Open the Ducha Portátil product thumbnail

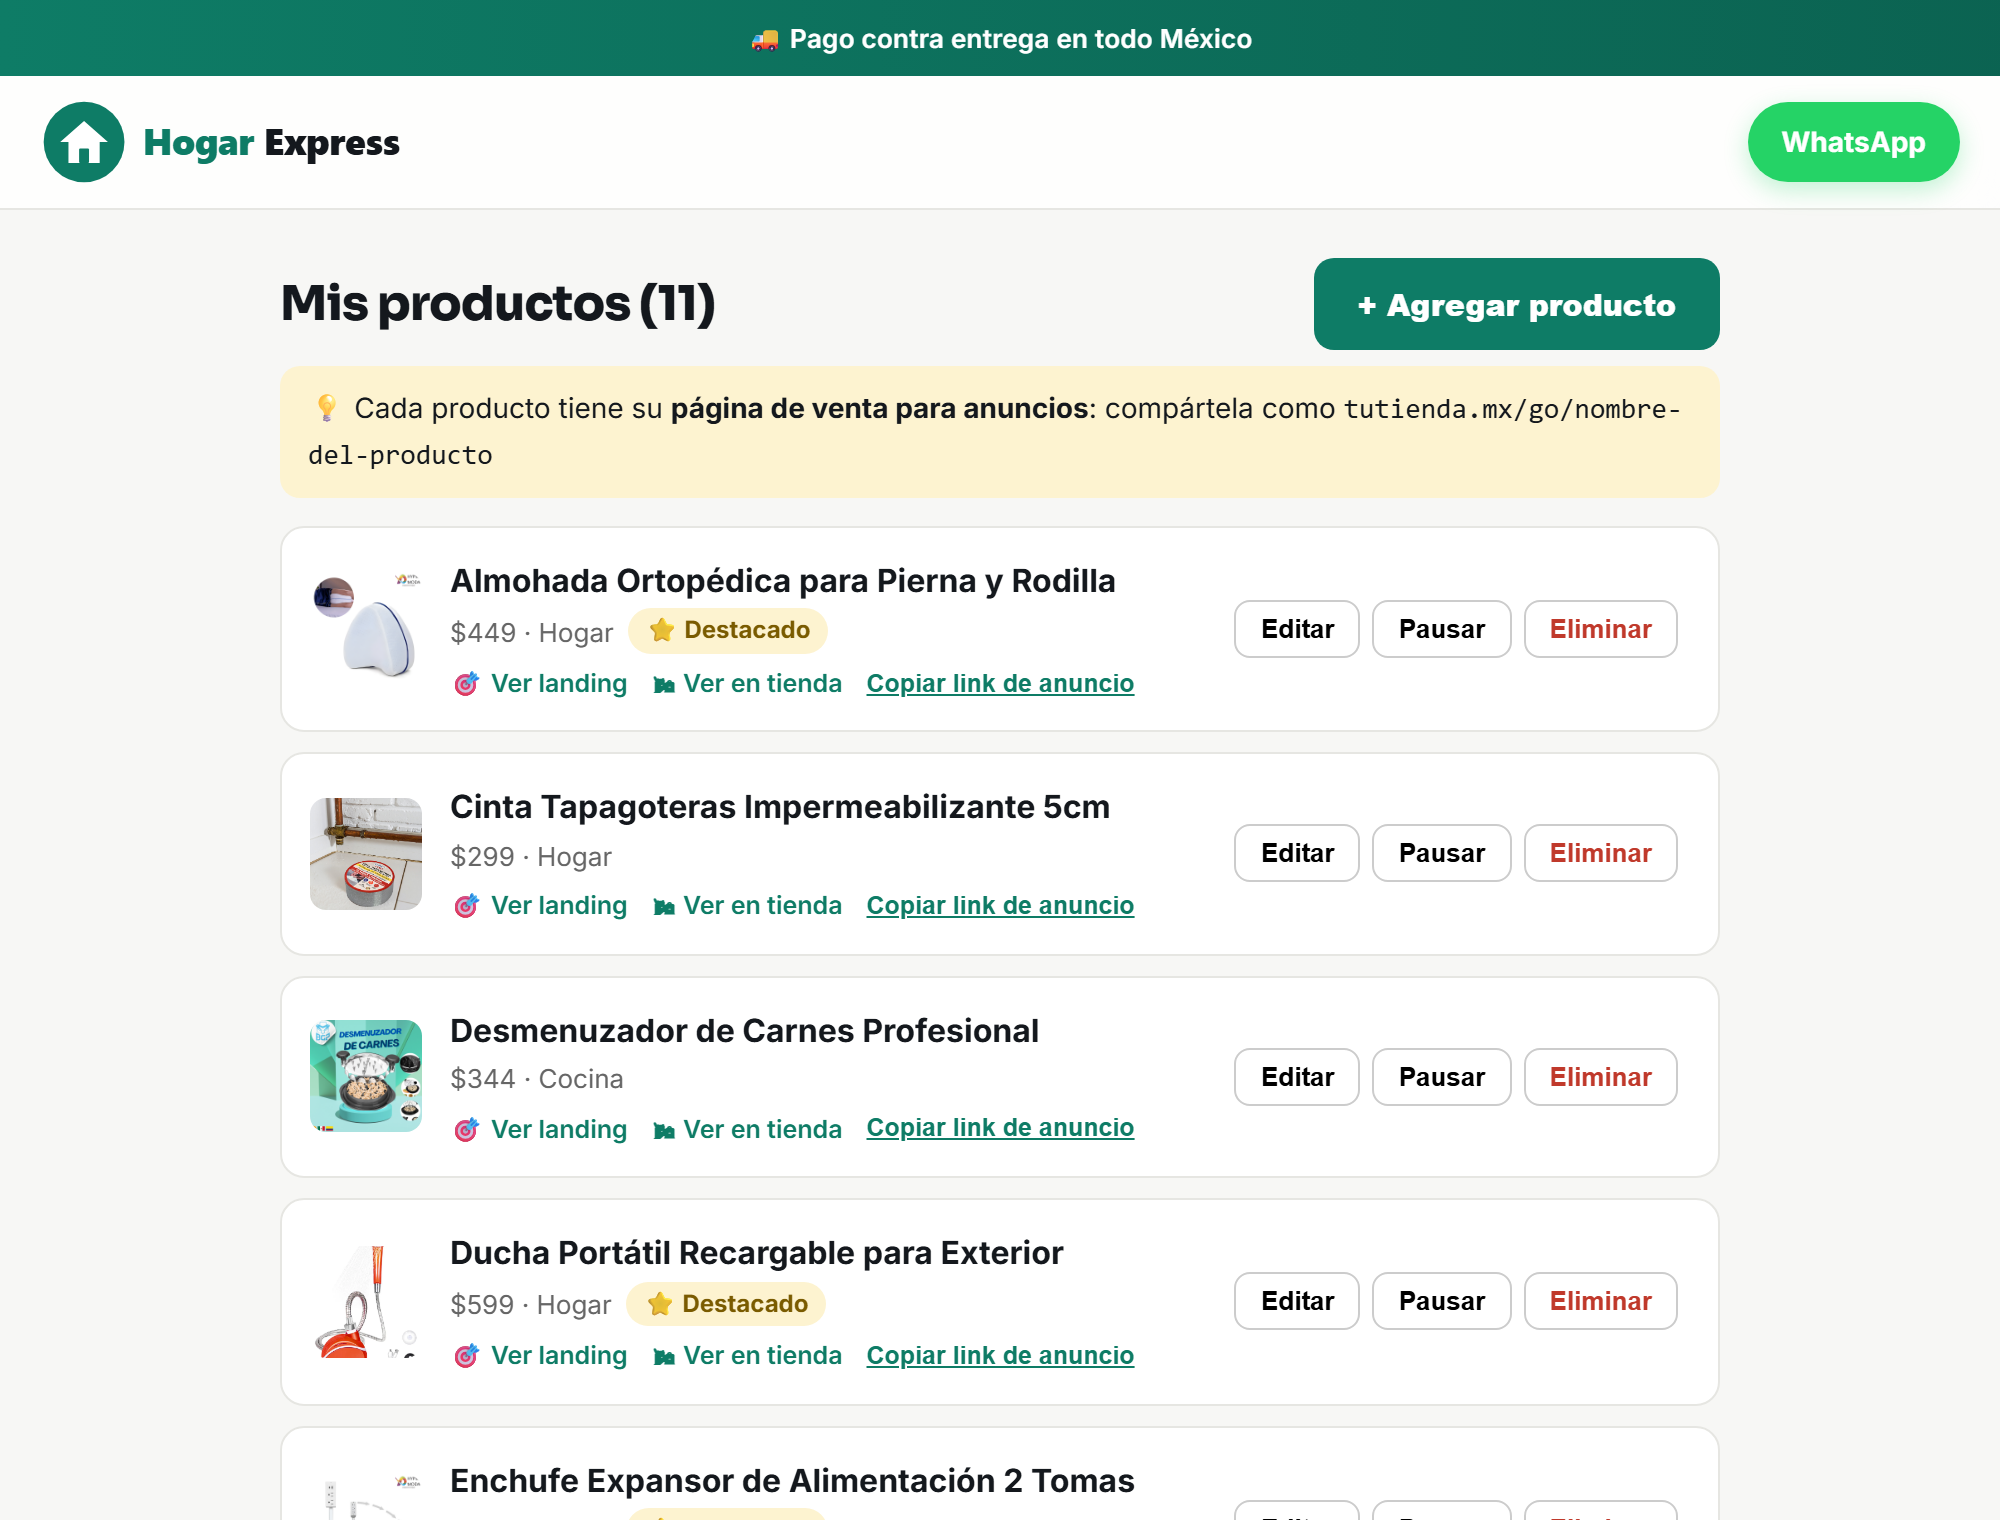coord(366,1301)
